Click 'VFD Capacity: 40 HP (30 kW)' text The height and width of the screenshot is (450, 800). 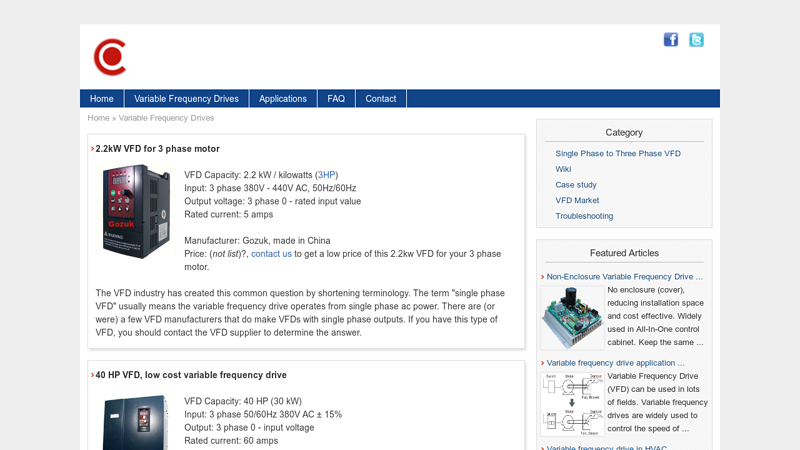click(x=243, y=402)
